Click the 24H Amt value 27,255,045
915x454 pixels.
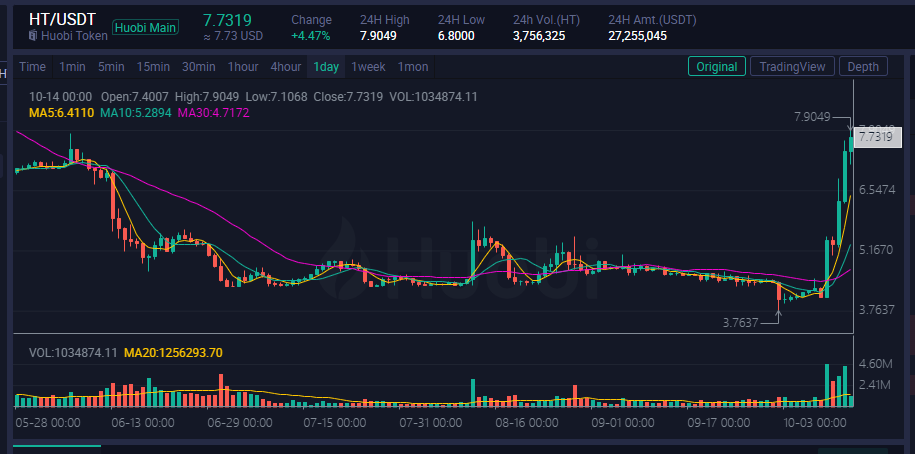637,36
